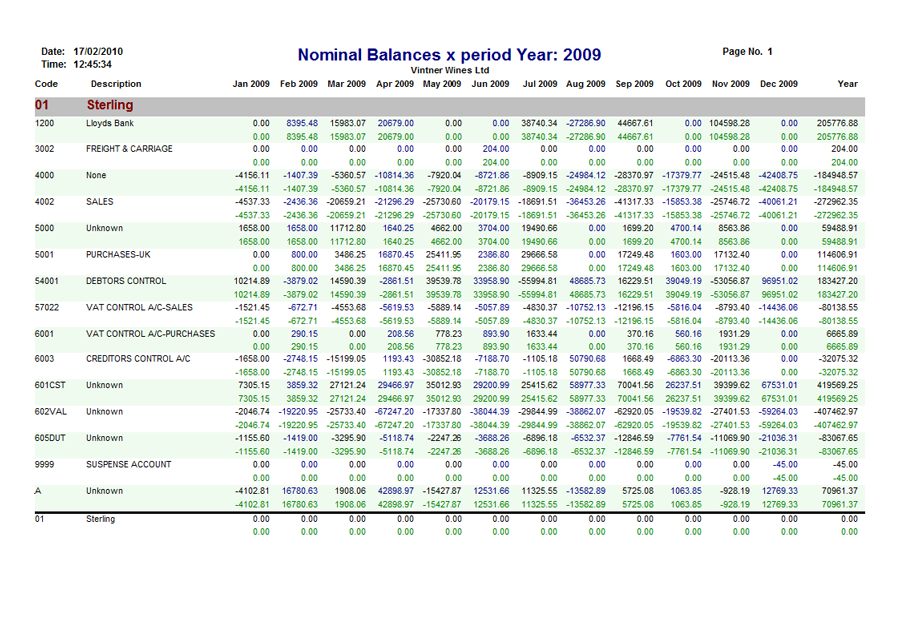Viewport: 900px width, 636px height.
Task: Select the Vintner Wines Ltd company name
Action: tap(450, 70)
